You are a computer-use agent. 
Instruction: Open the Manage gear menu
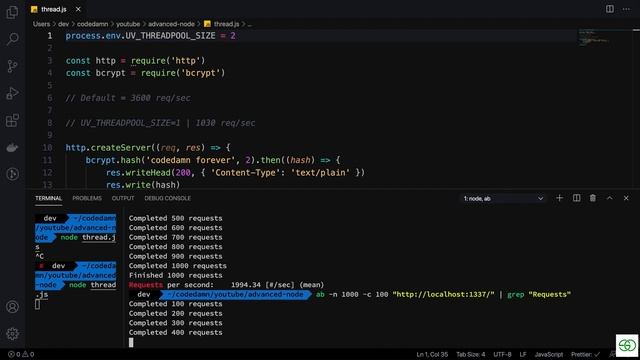point(12,333)
